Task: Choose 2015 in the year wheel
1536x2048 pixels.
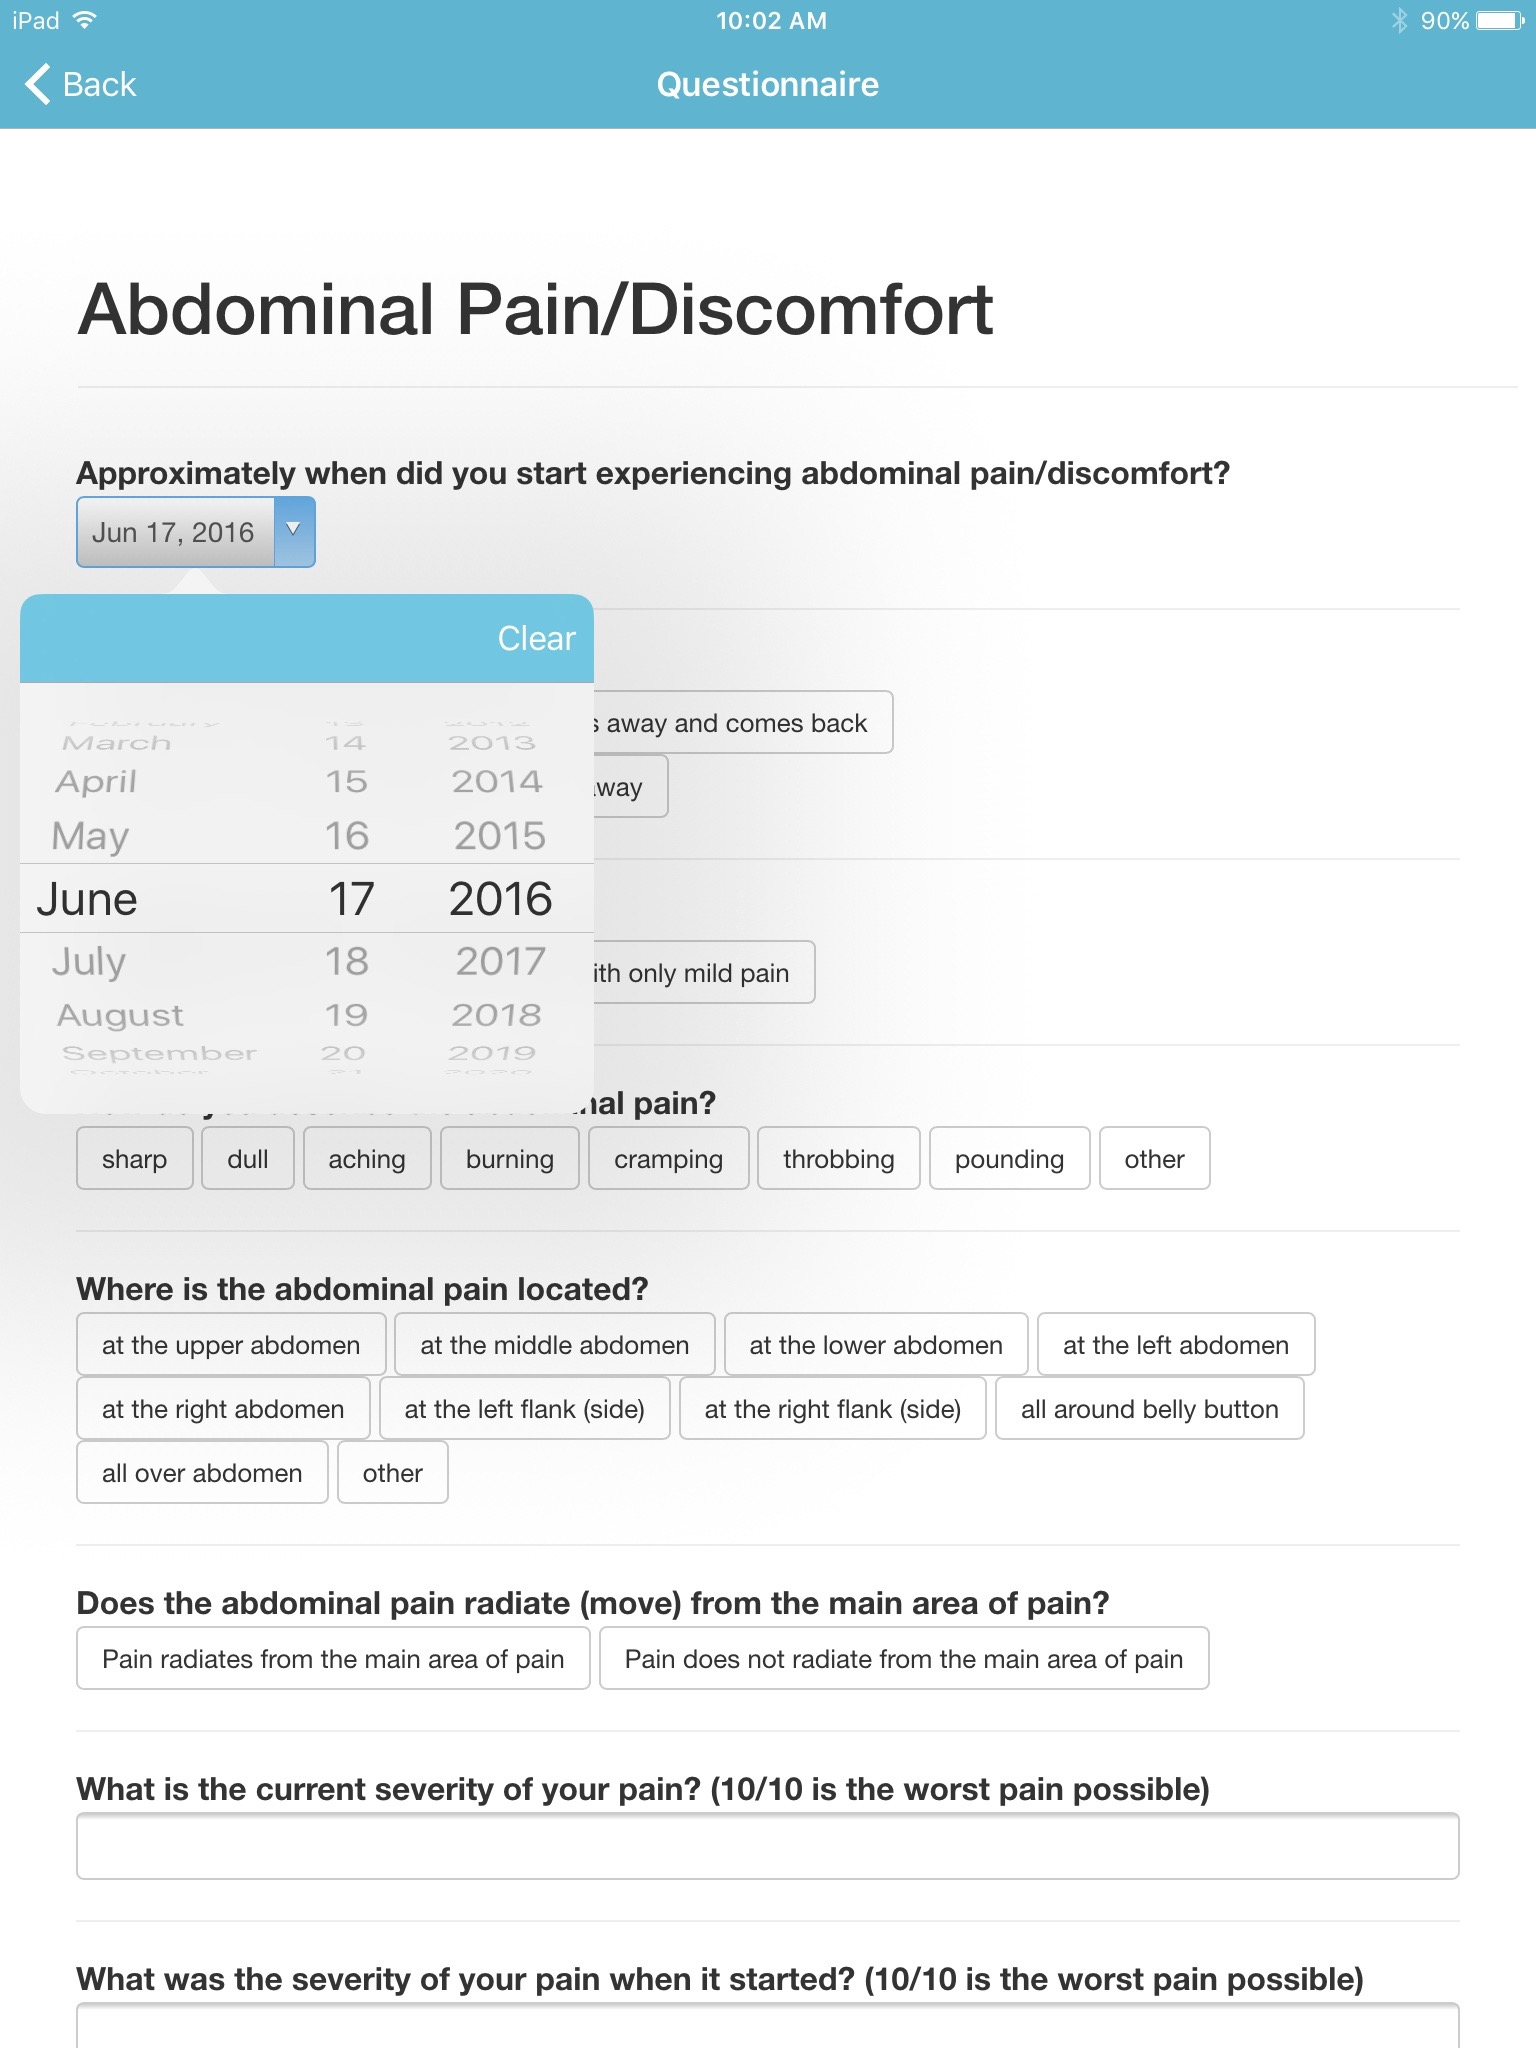Action: coord(500,836)
